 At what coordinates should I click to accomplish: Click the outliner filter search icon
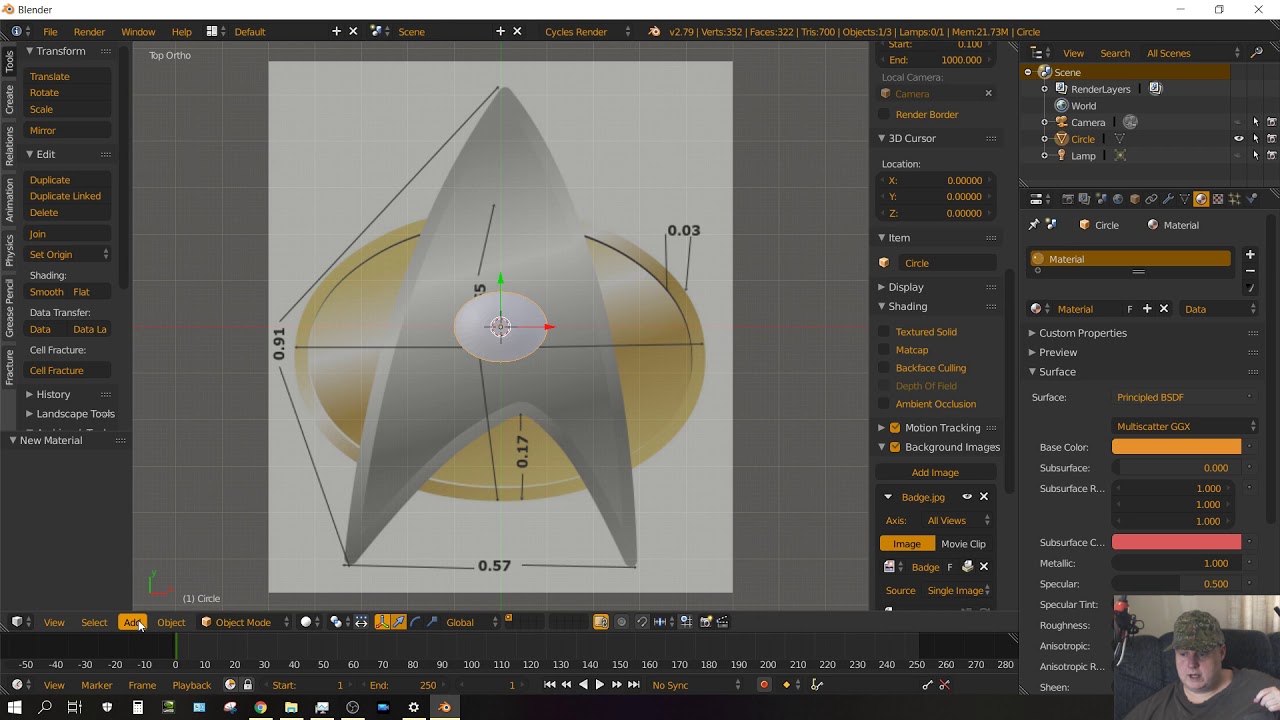click(x=1258, y=53)
